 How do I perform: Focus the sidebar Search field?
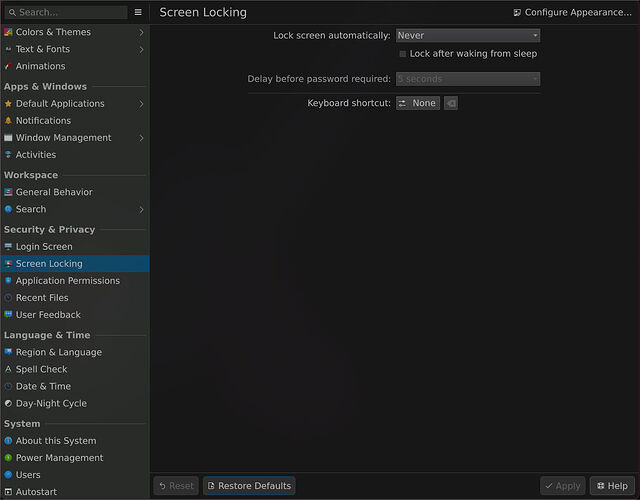66,12
